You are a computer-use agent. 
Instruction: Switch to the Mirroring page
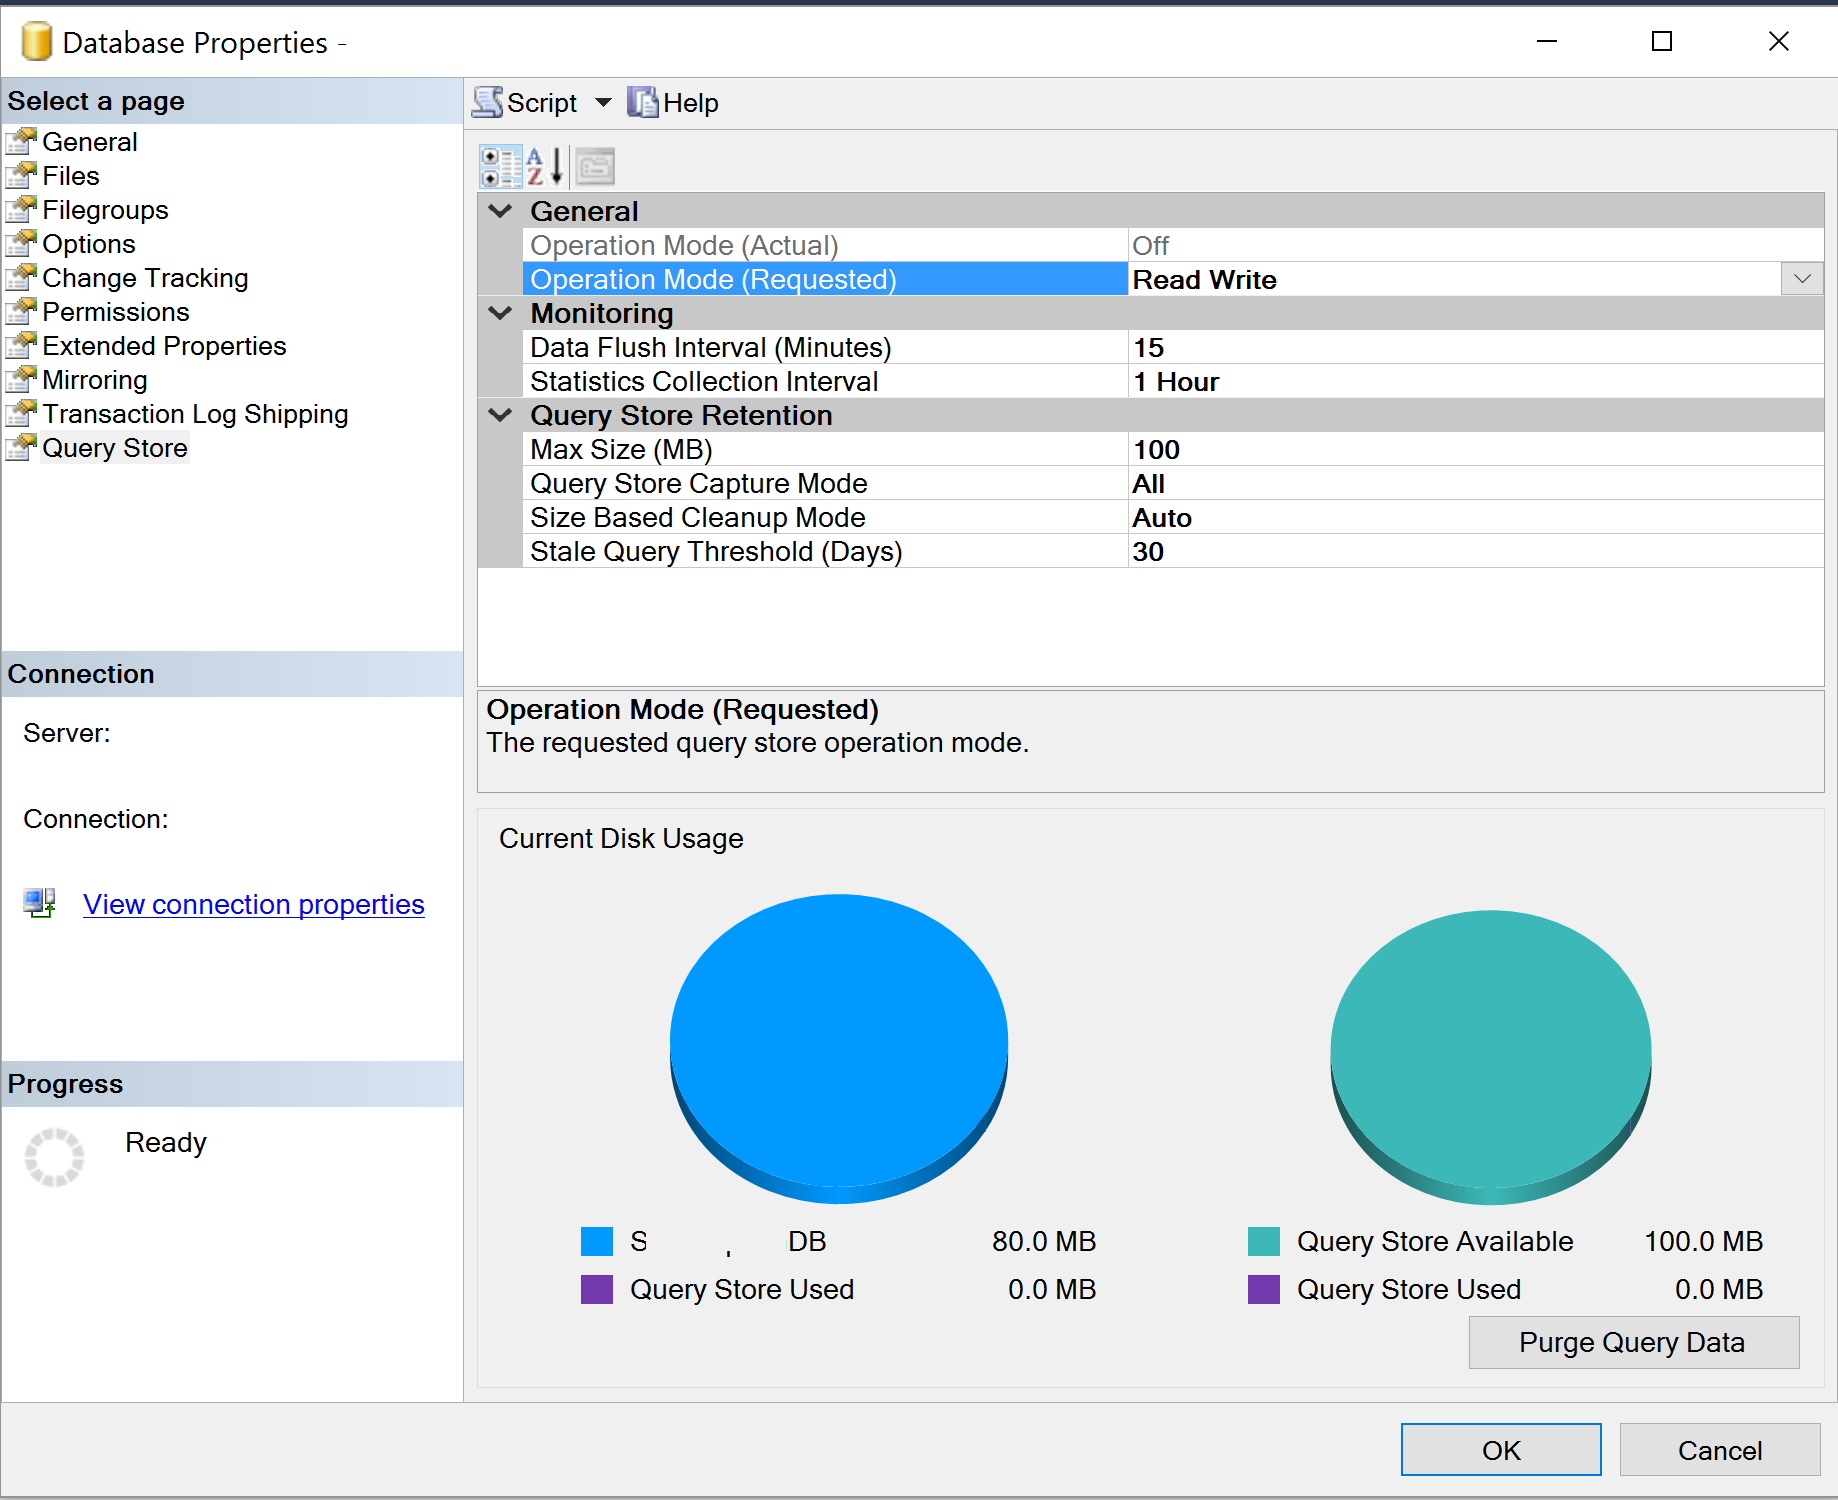click(95, 379)
